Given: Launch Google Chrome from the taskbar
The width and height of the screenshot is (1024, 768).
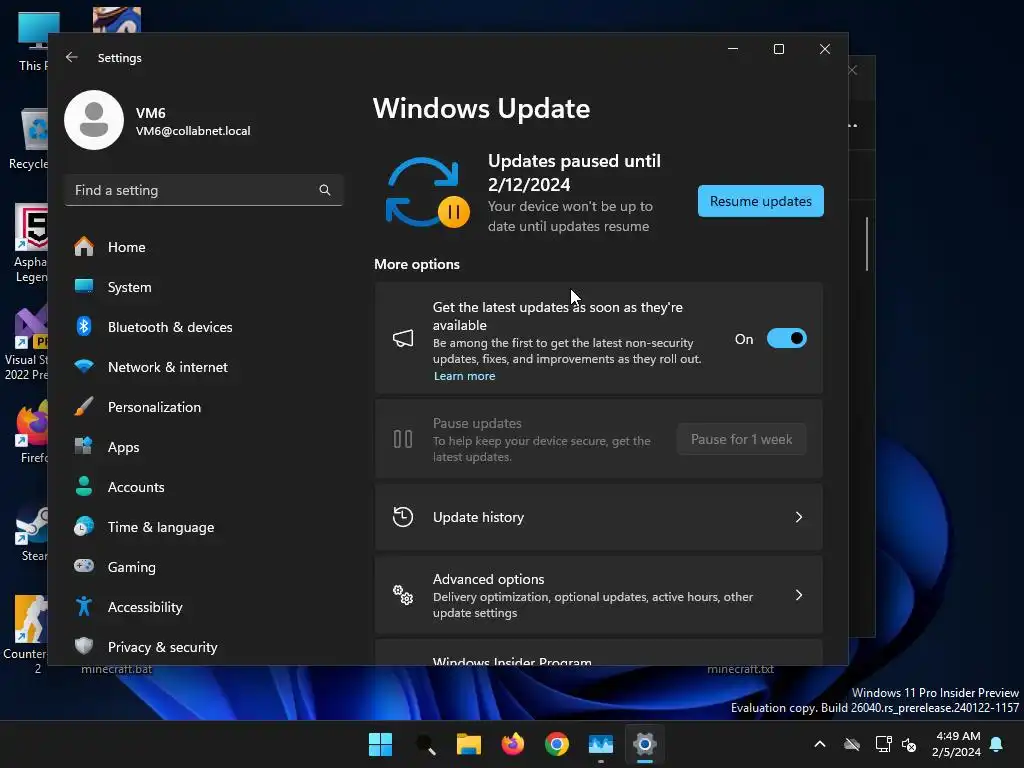Looking at the screenshot, I should tap(556, 744).
